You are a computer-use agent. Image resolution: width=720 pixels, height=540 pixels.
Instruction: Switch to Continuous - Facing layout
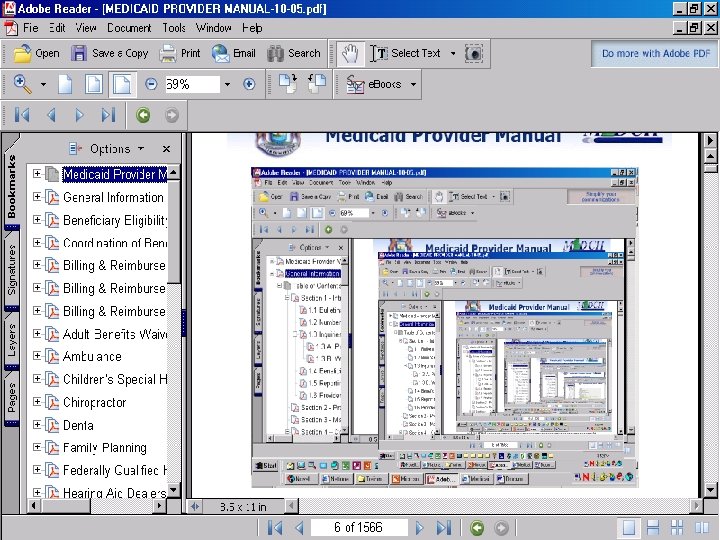click(677, 528)
